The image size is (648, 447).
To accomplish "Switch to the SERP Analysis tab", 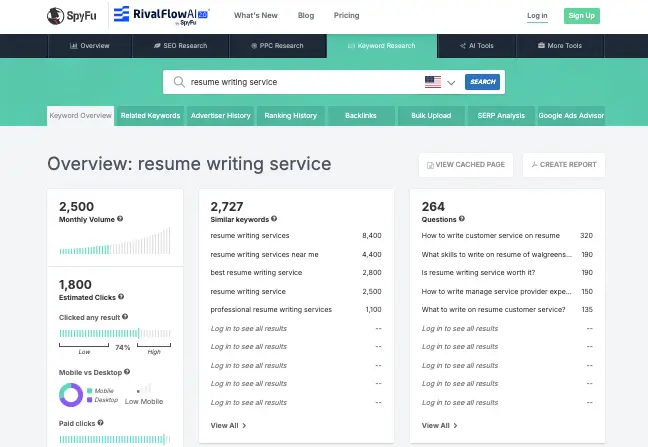I will pyautogui.click(x=501, y=116).
